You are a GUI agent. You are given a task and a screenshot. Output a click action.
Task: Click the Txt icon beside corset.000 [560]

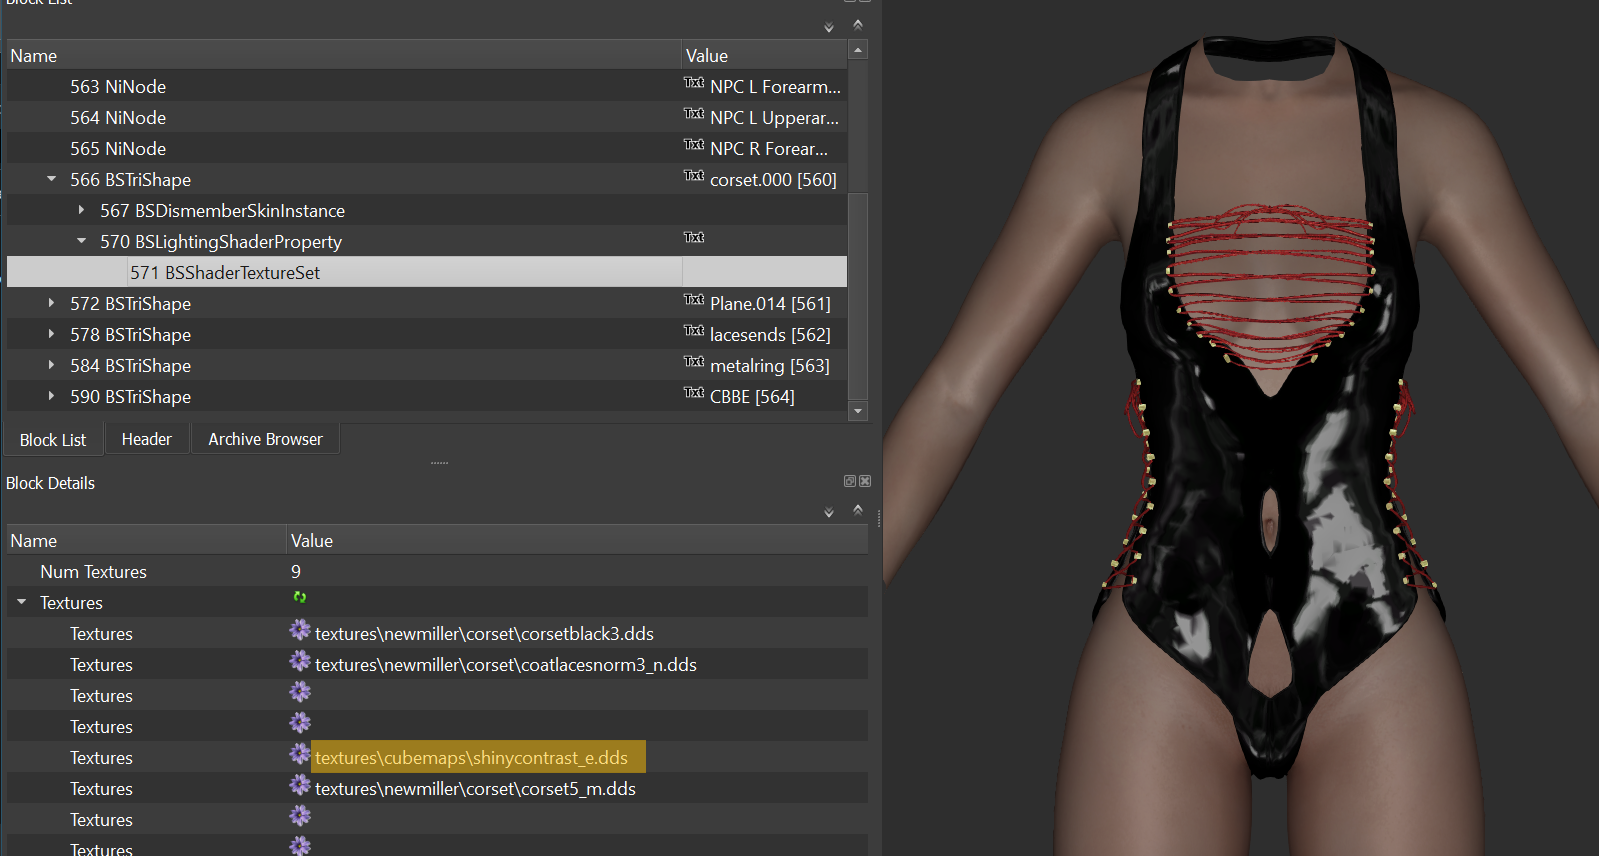pos(694,176)
